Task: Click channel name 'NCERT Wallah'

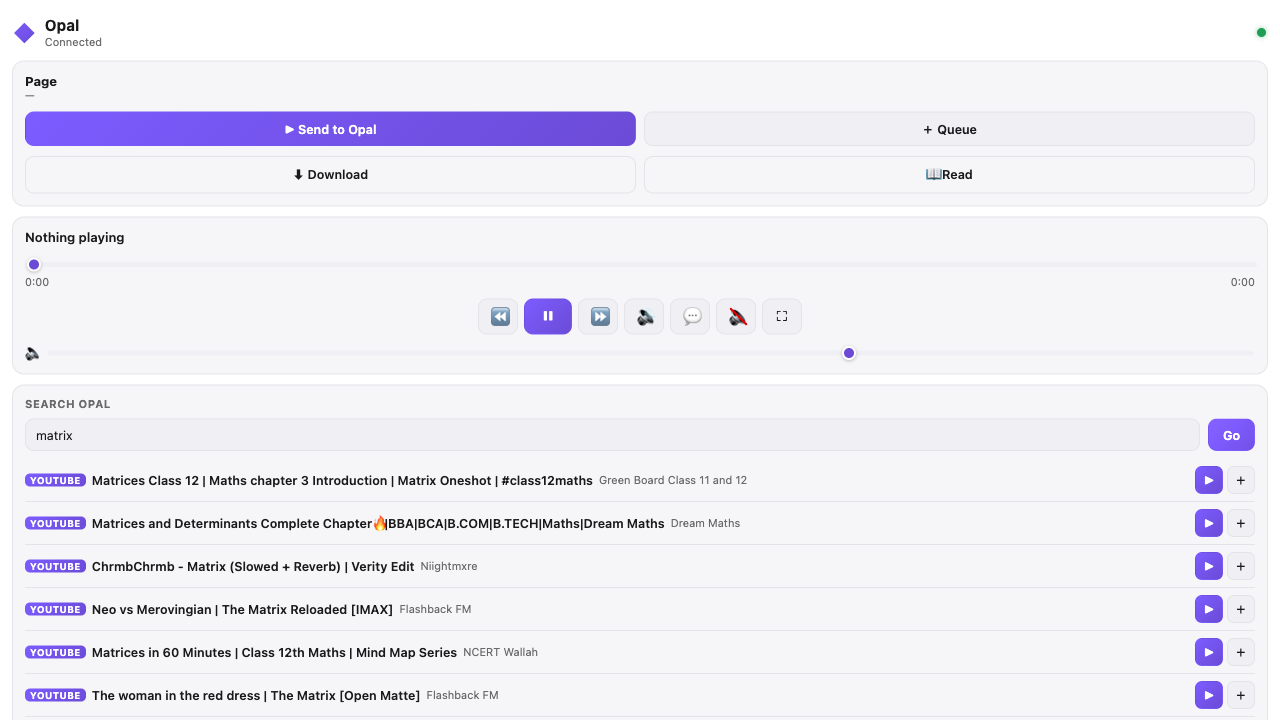Action: point(500,653)
